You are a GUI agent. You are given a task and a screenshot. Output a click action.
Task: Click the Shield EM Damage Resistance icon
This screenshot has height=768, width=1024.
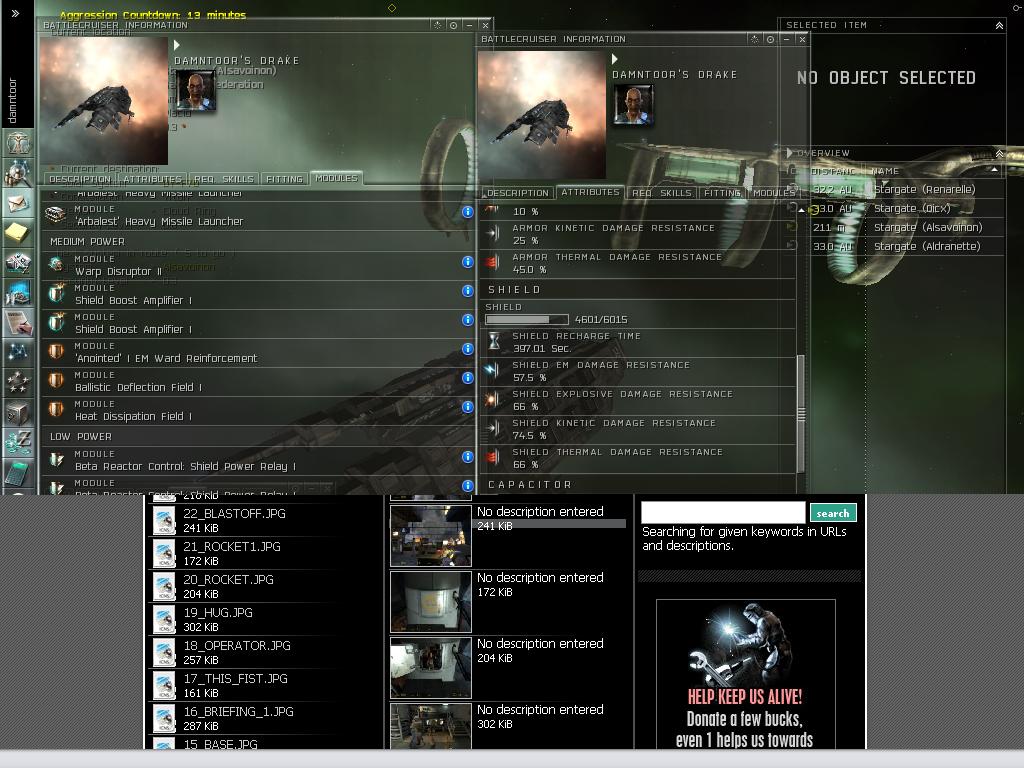tap(494, 370)
